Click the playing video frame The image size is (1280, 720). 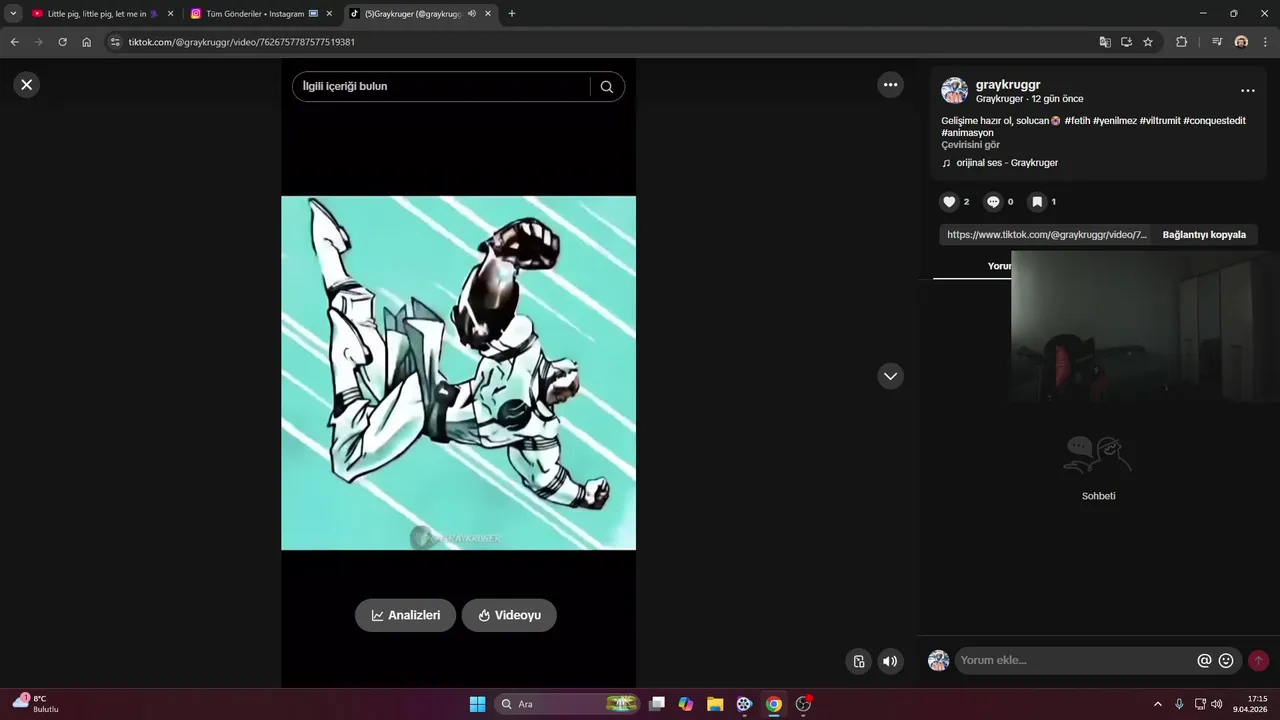coord(458,373)
